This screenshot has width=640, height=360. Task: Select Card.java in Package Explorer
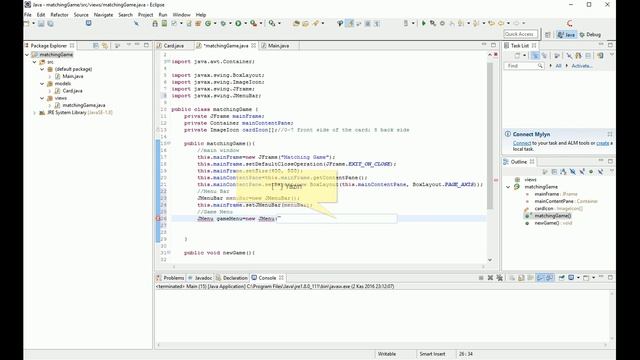[73, 91]
